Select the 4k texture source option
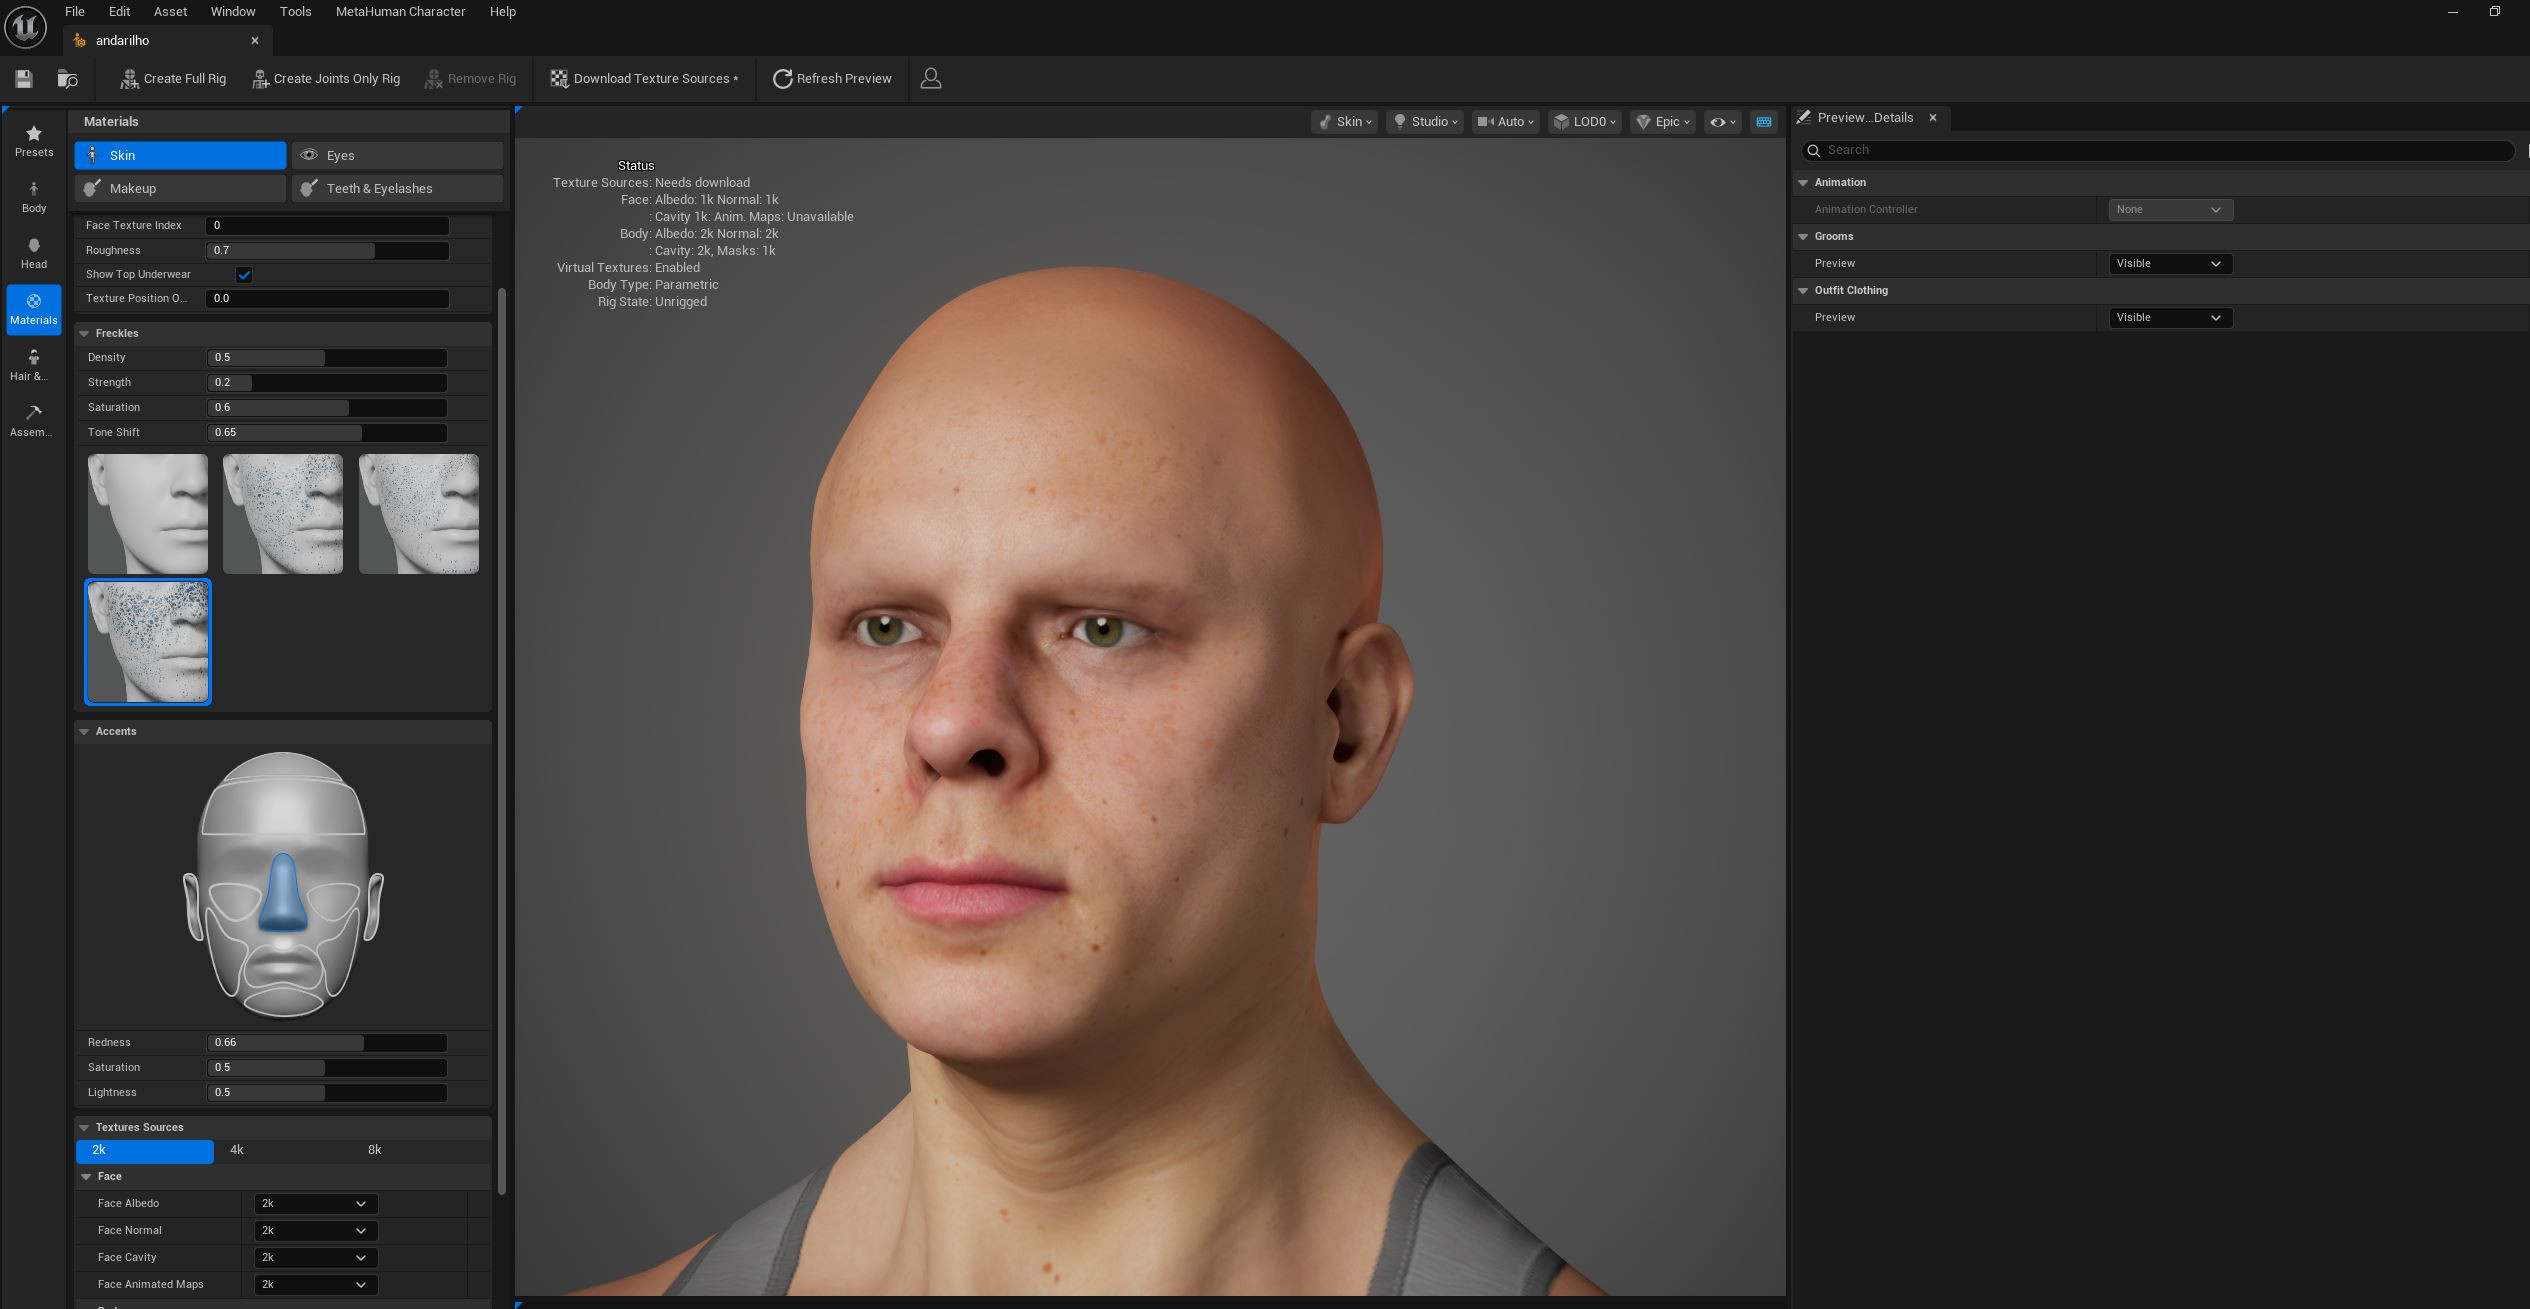Screen dimensions: 2530x1309 click(237, 1150)
